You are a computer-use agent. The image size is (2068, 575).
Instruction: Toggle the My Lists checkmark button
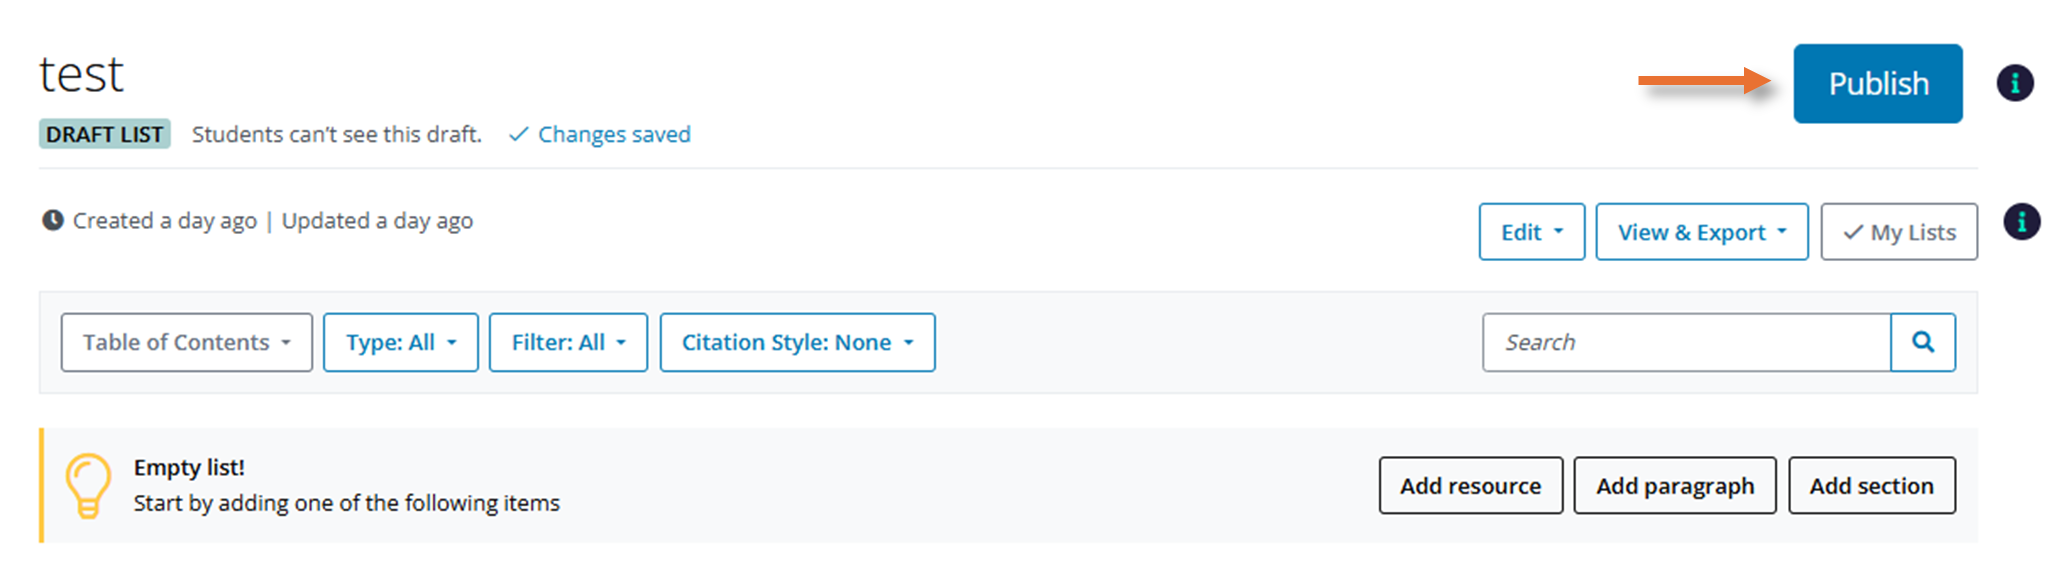coord(1899,232)
